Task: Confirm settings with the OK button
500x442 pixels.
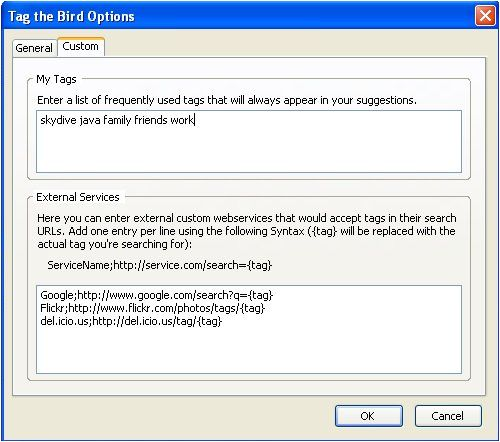Action: [369, 416]
